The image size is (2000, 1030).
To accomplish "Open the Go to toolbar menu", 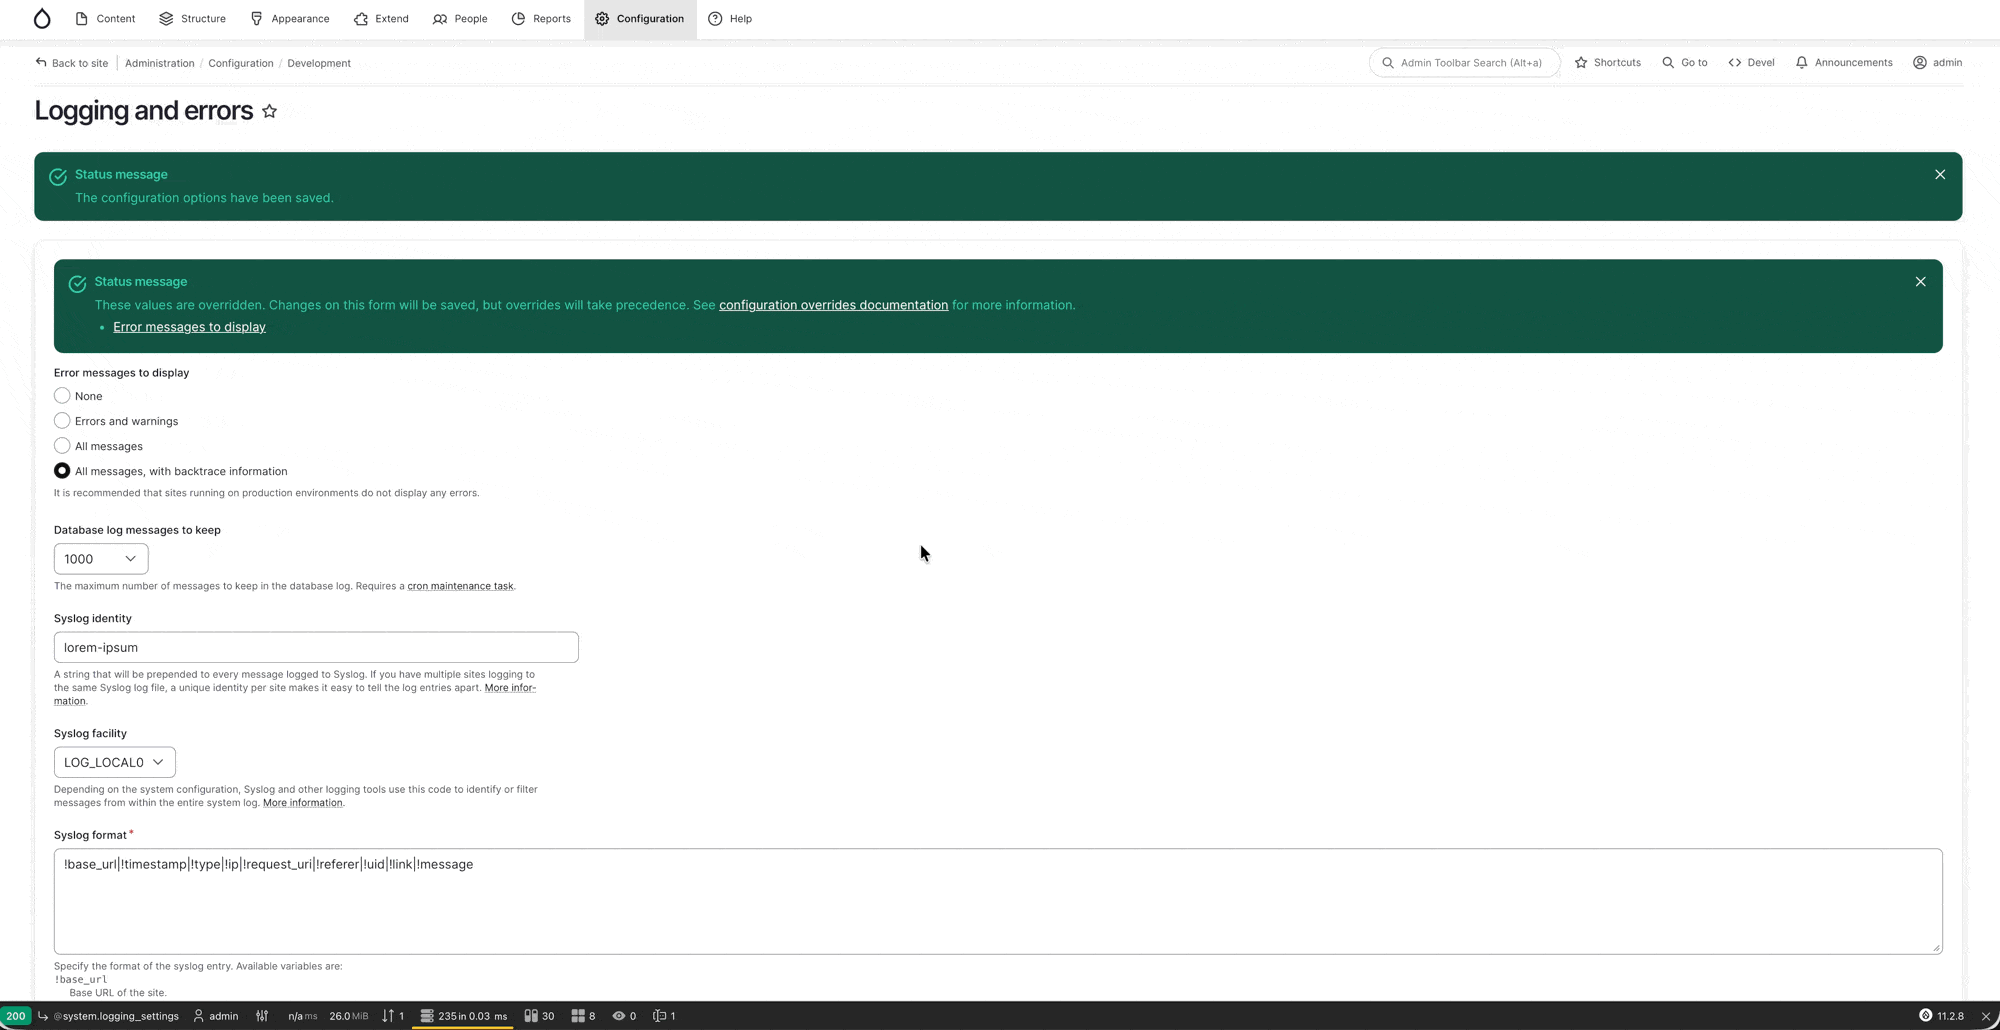I will [x=1685, y=63].
